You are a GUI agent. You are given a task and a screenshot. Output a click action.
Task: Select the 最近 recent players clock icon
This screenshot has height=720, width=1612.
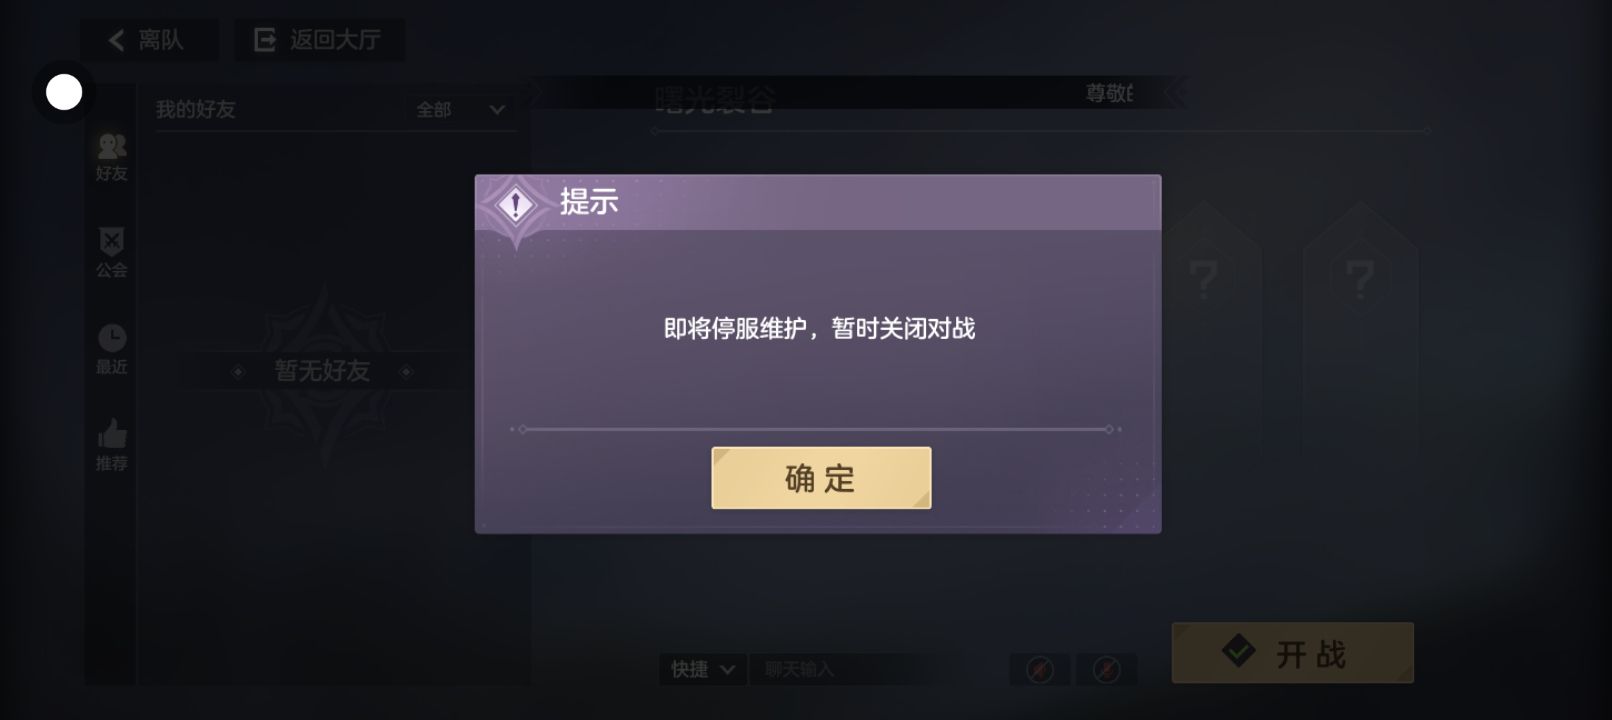click(x=111, y=338)
